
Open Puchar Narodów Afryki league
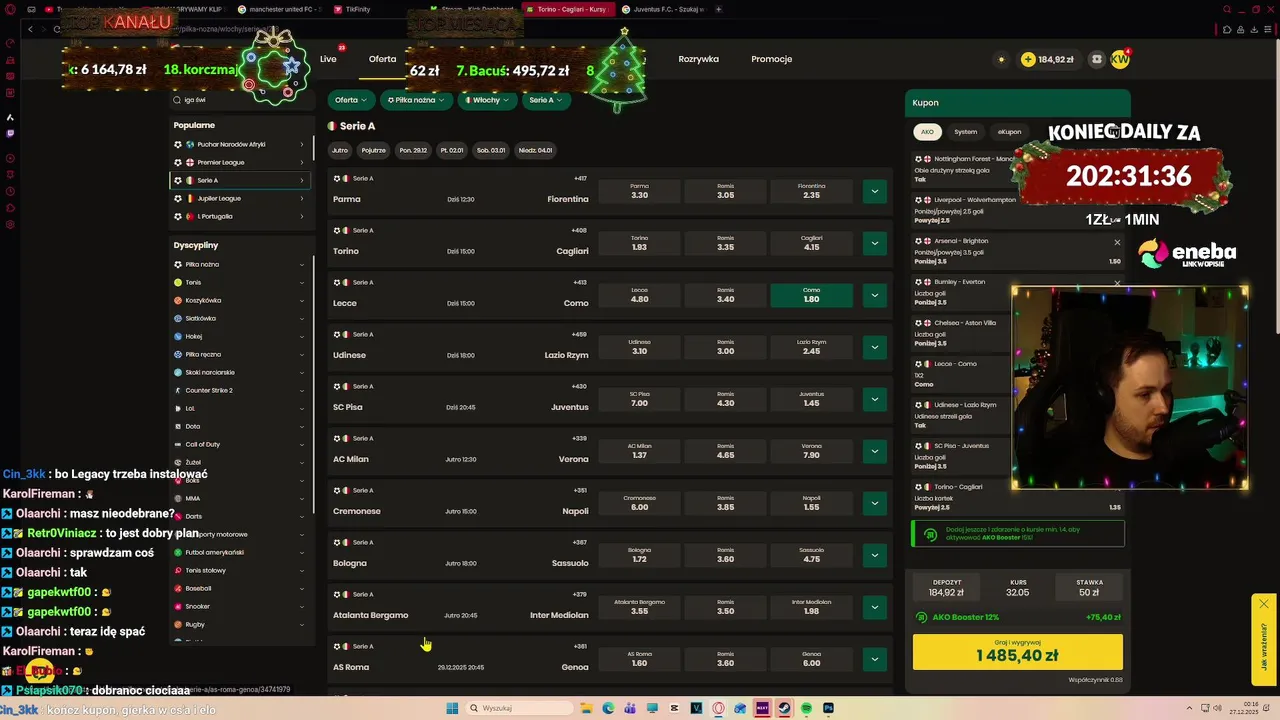pyautogui.click(x=240, y=144)
